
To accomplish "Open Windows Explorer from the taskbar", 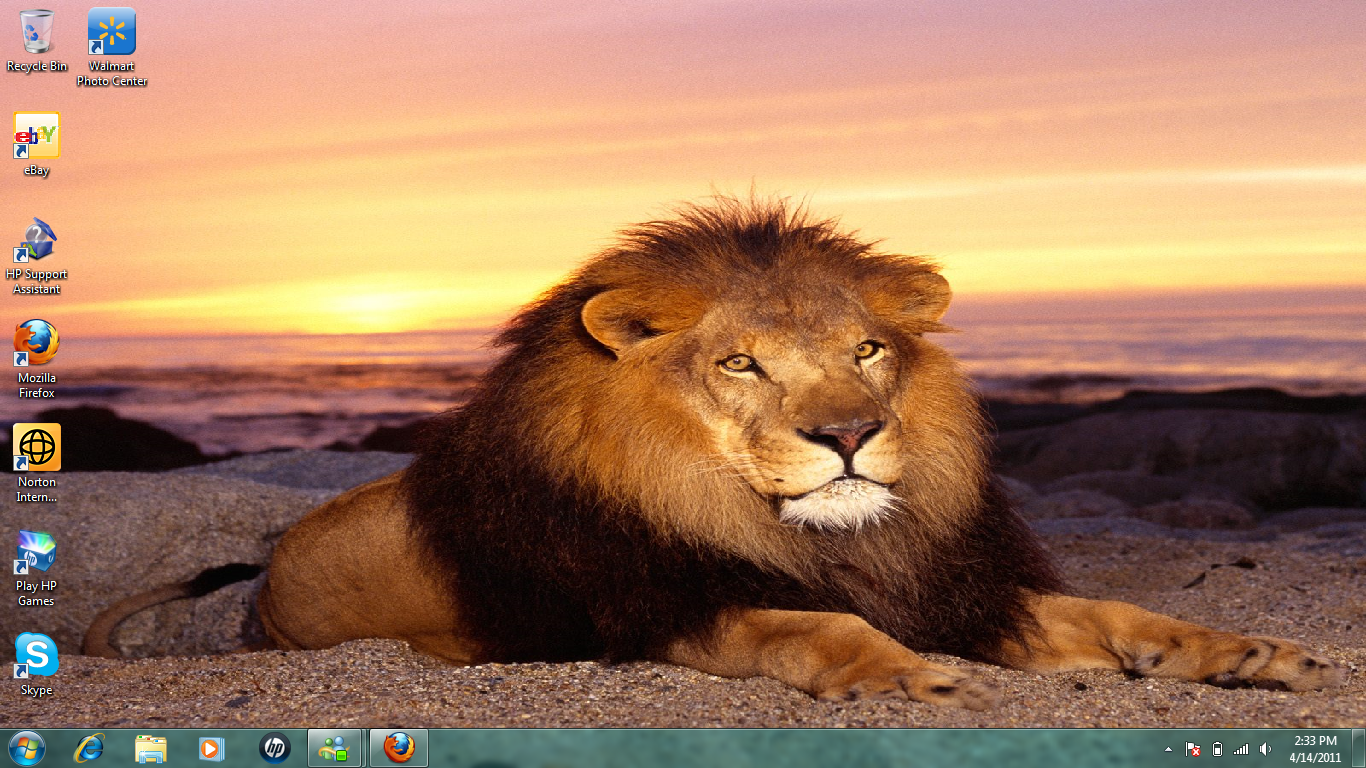I will pyautogui.click(x=151, y=748).
